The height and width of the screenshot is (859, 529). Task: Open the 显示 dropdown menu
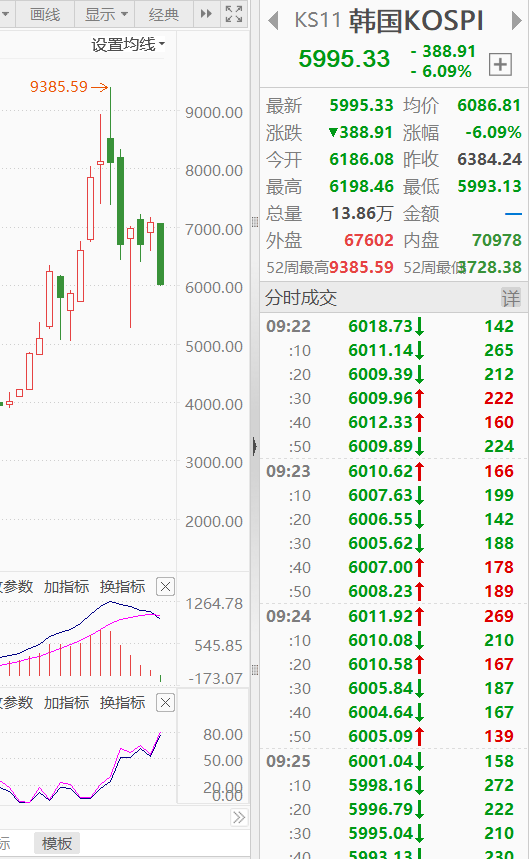(106, 14)
